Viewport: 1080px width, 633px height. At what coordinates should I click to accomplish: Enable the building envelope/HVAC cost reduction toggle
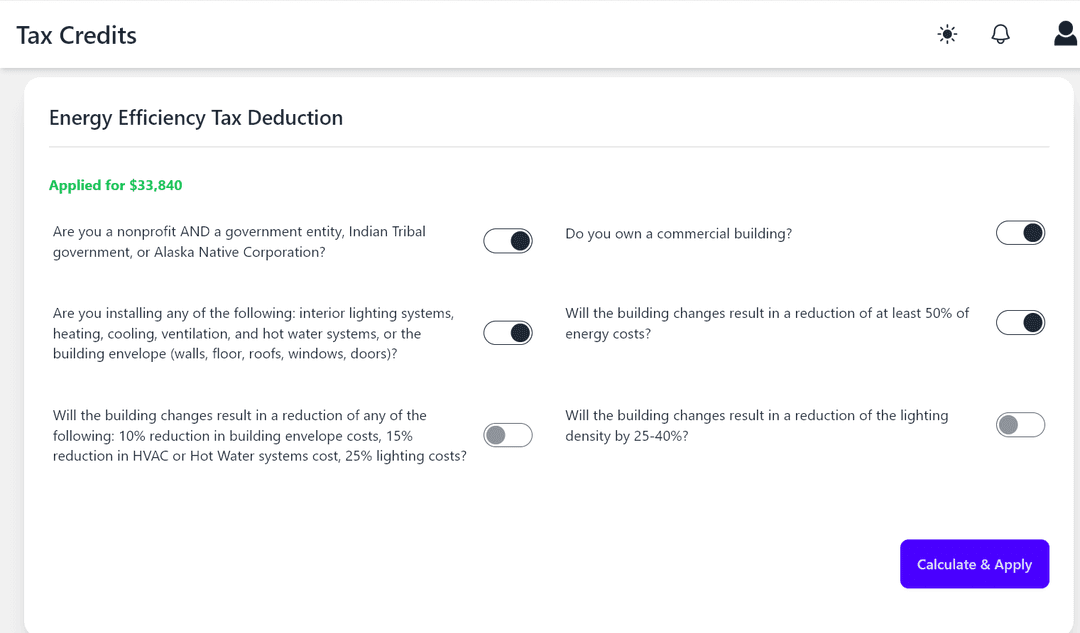pyautogui.click(x=508, y=435)
